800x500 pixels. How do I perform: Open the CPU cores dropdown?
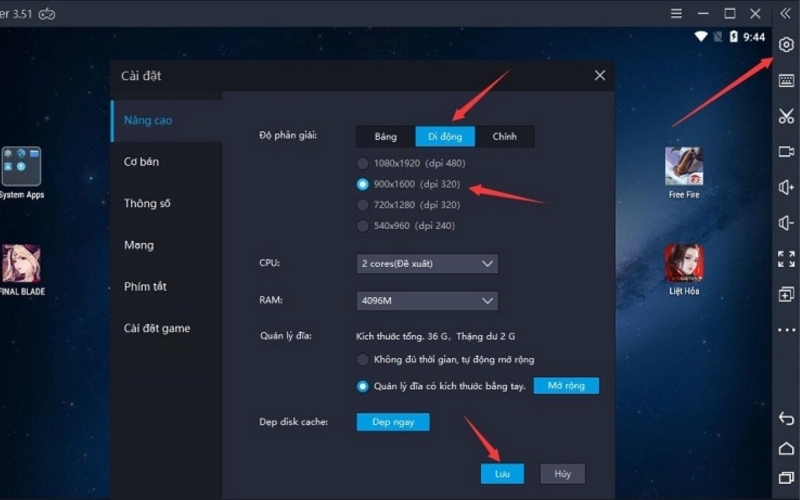point(427,264)
